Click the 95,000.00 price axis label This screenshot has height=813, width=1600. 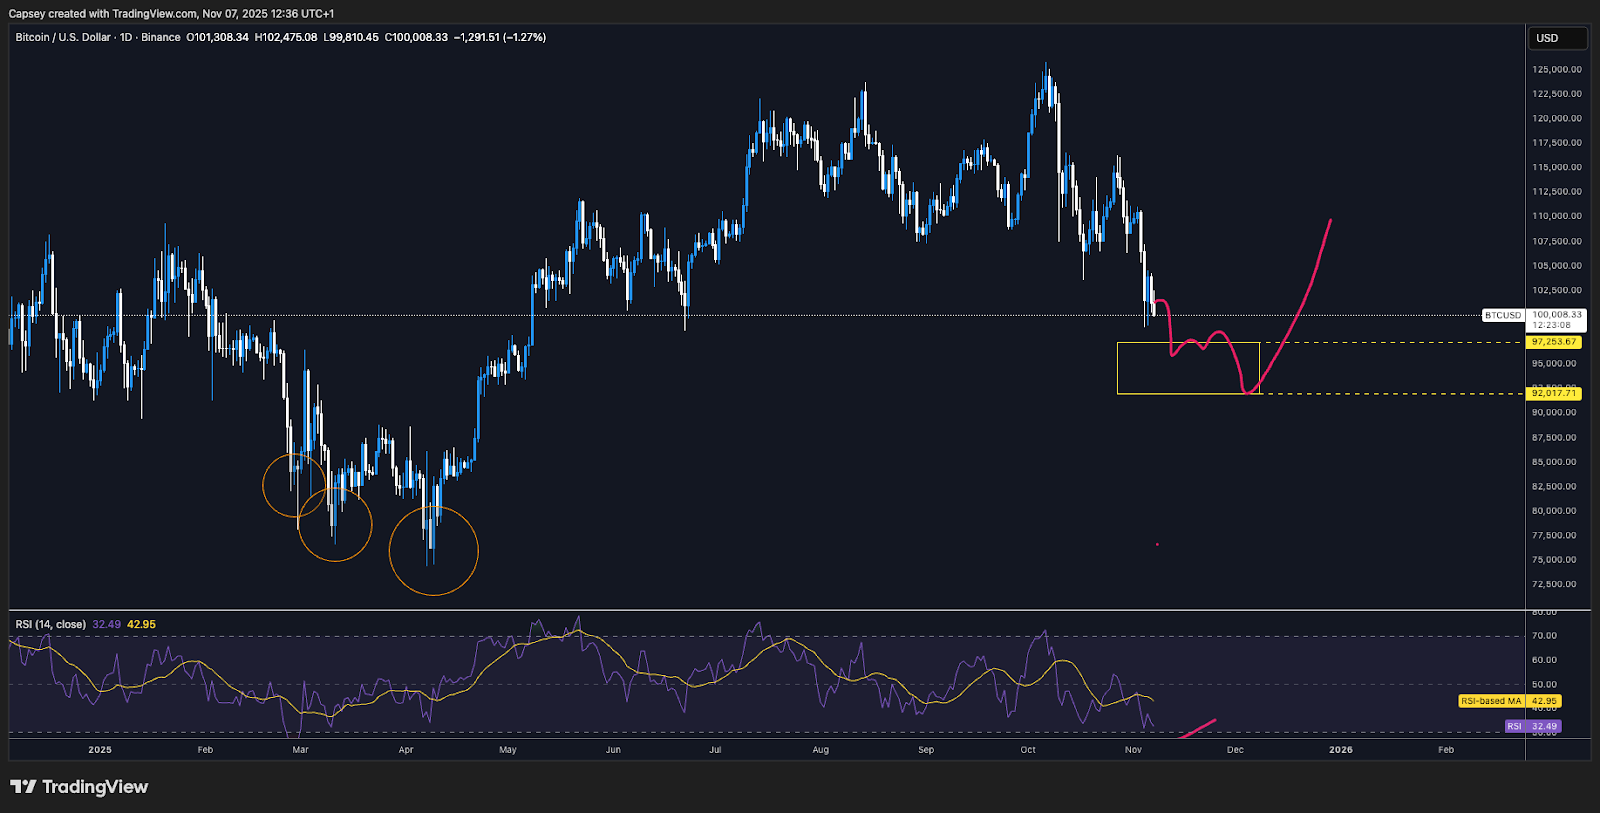pos(1554,364)
